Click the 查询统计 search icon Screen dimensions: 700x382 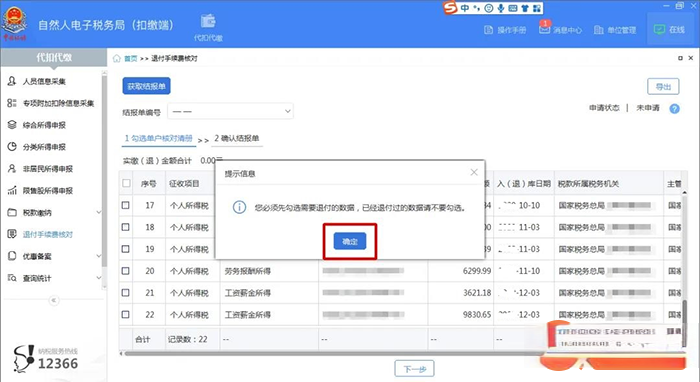(x=12, y=278)
